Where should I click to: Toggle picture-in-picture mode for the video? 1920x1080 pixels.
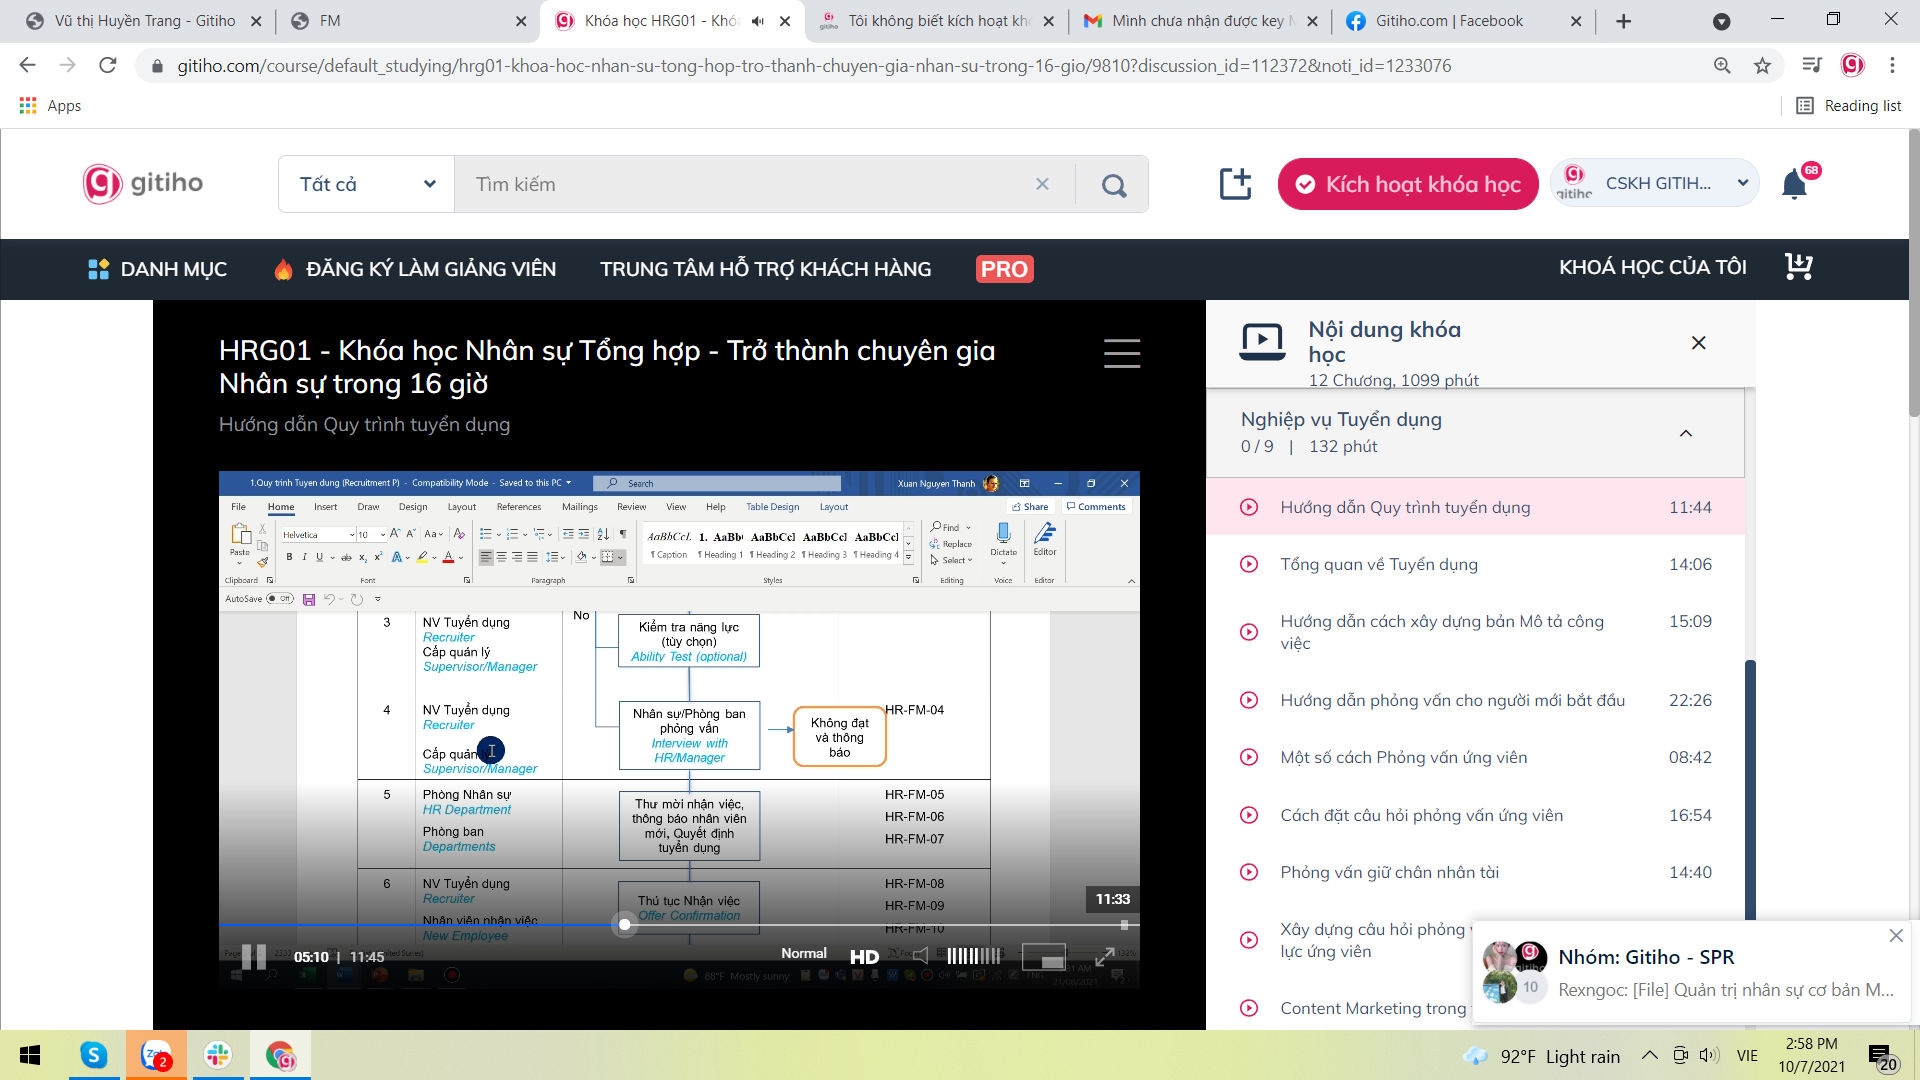[x=1043, y=956]
